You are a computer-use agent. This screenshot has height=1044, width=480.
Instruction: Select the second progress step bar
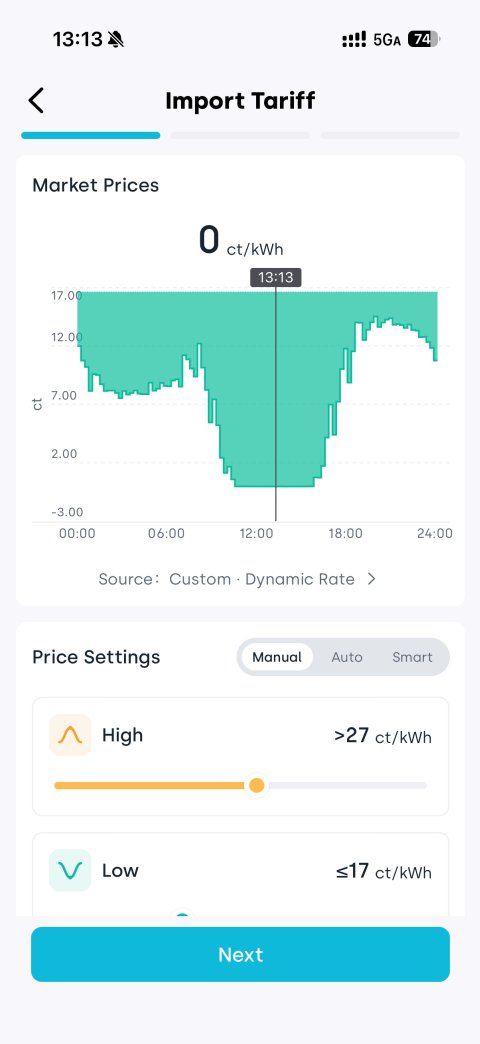(240, 135)
